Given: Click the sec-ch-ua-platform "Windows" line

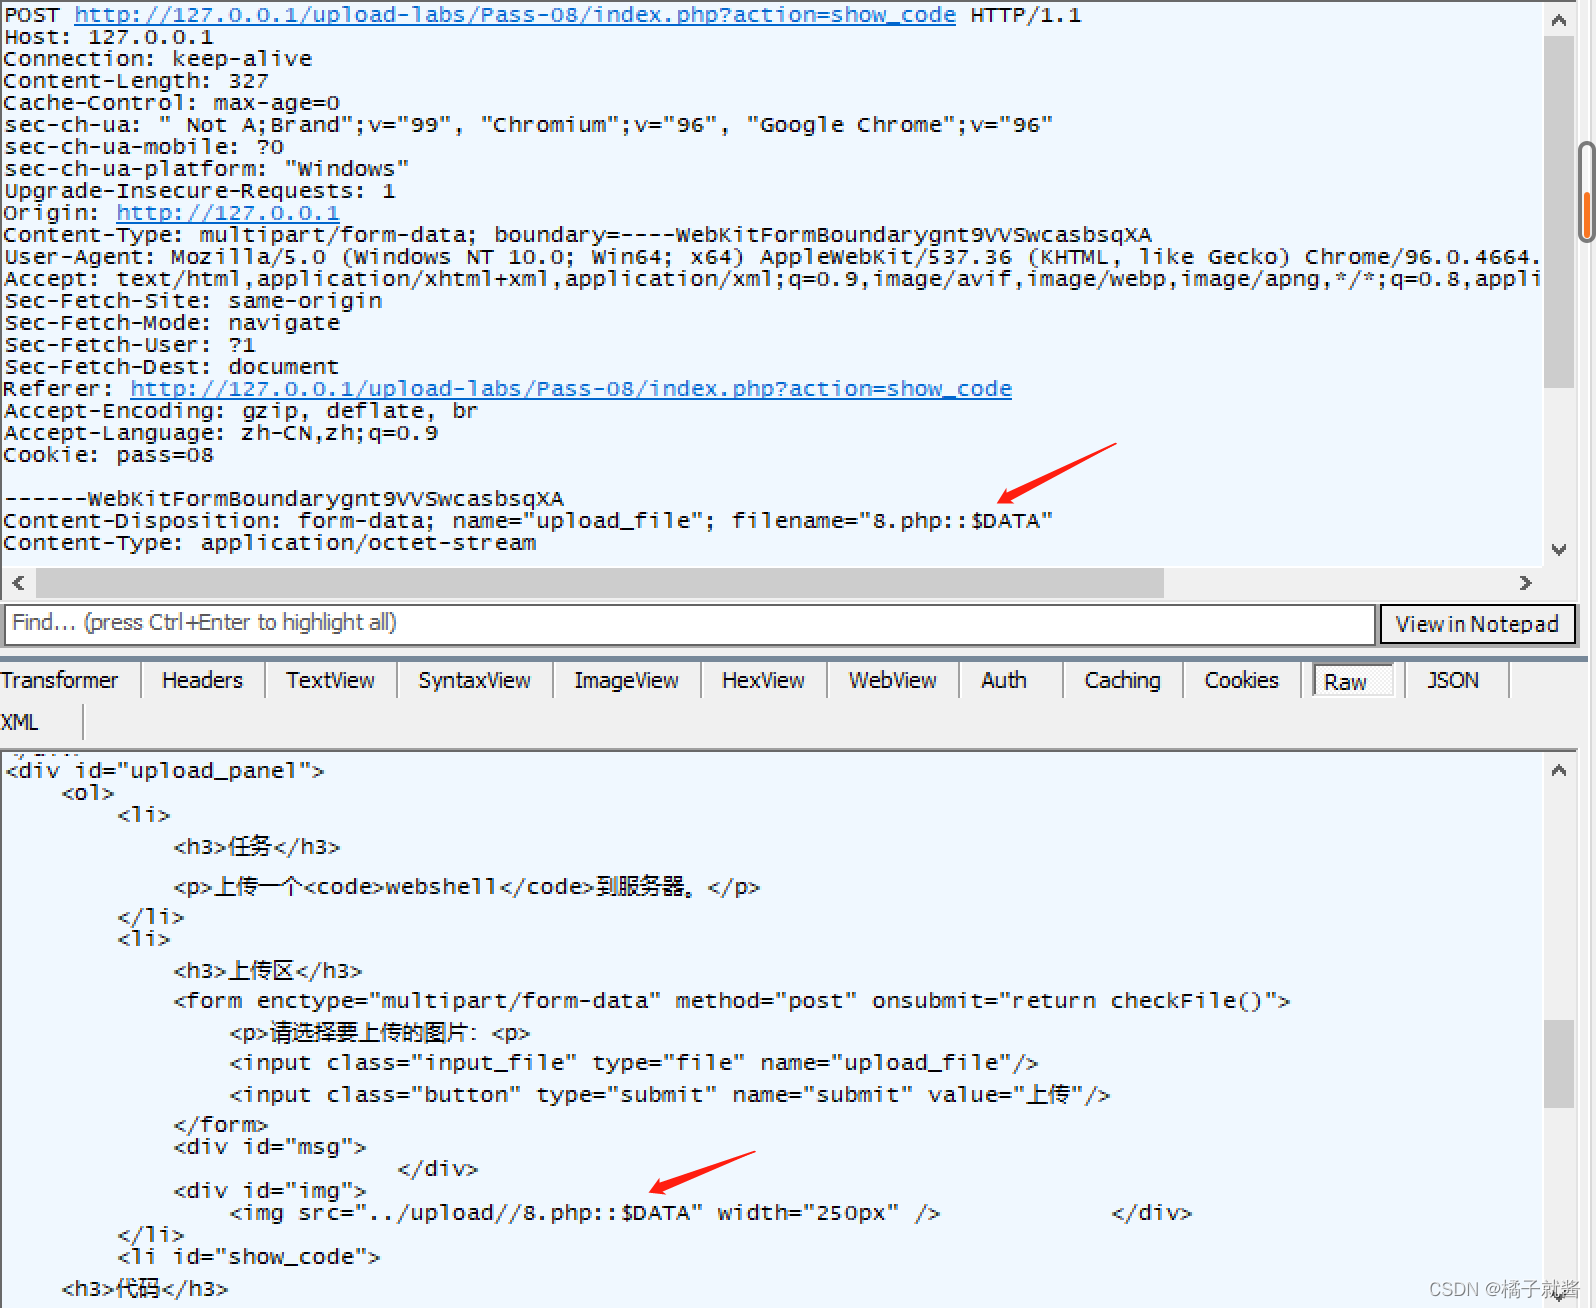Looking at the screenshot, I should (x=206, y=169).
